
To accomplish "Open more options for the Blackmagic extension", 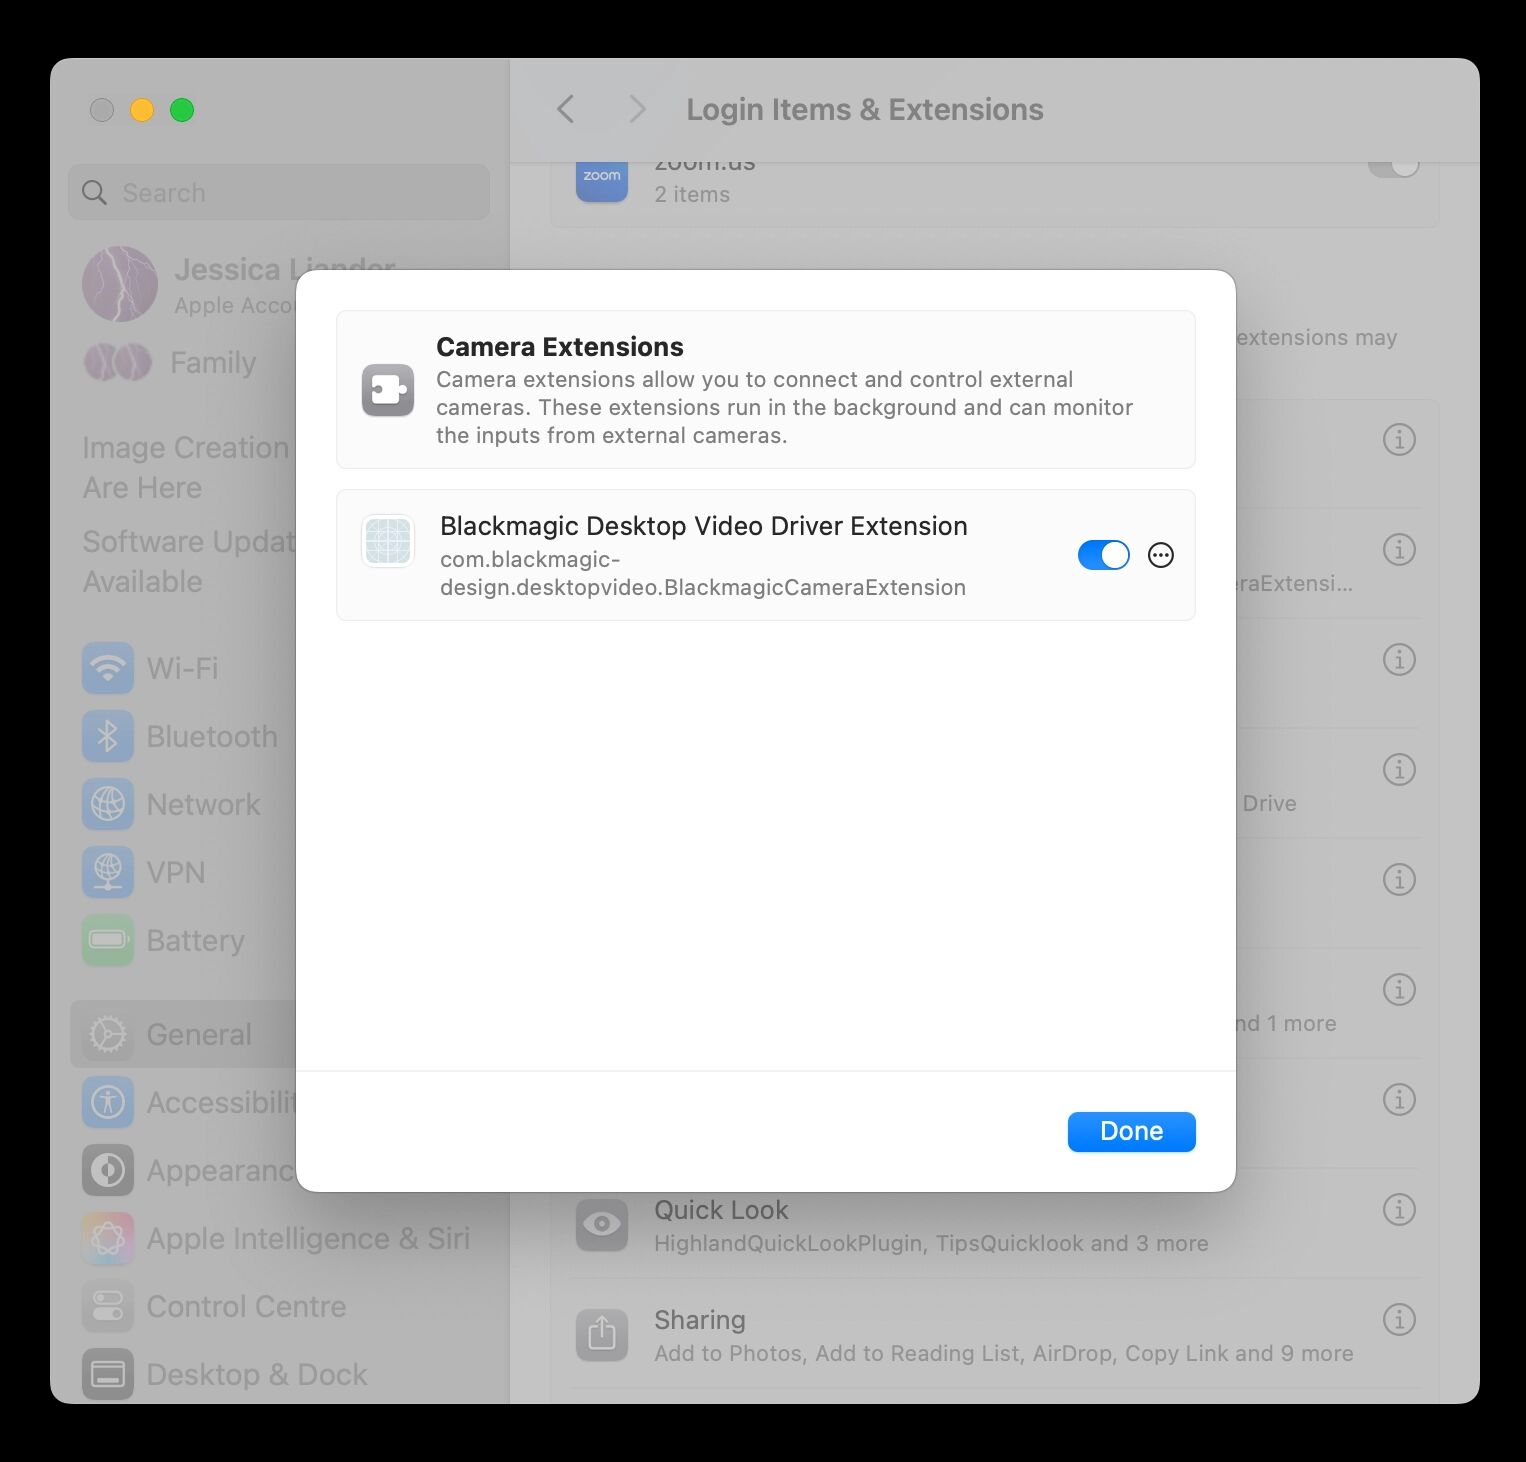I will tap(1161, 555).
